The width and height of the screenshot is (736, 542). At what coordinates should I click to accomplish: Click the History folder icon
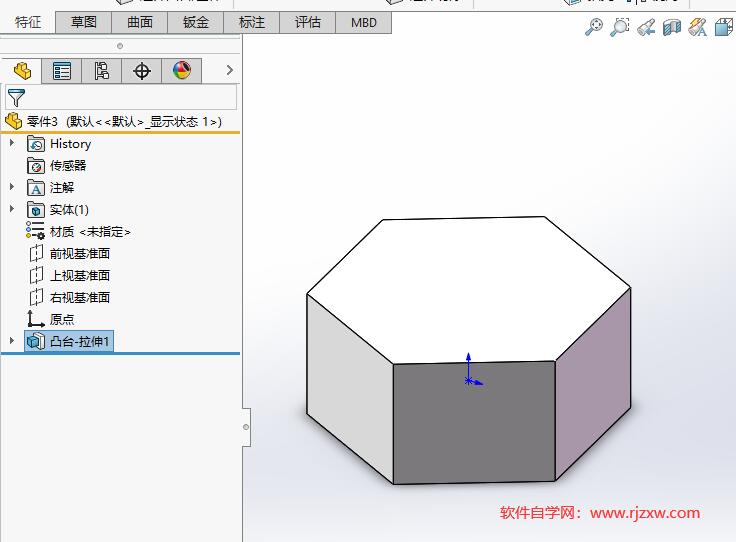[36, 144]
